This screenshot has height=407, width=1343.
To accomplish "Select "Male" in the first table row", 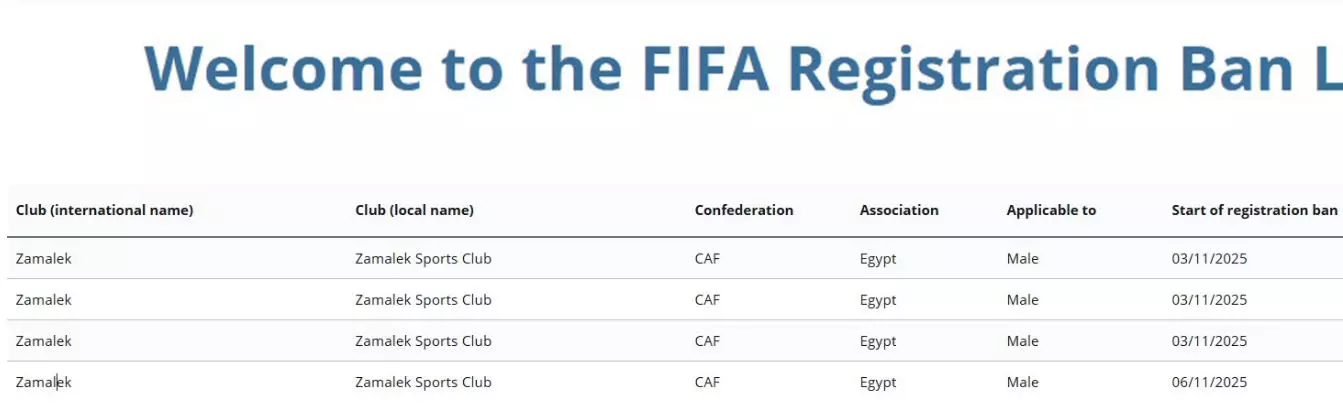I will click(1022, 259).
